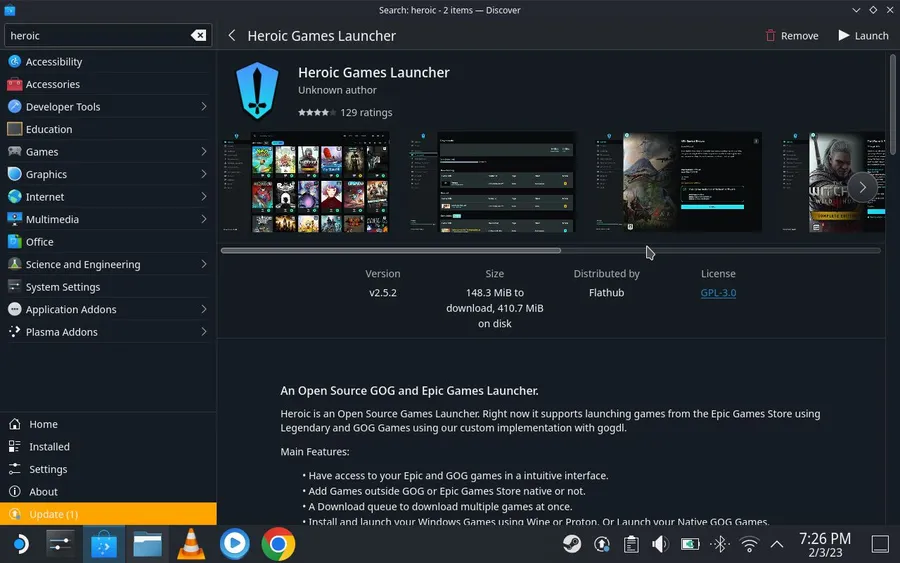
Task: Click the Developer Tools icon
Action: [15, 106]
